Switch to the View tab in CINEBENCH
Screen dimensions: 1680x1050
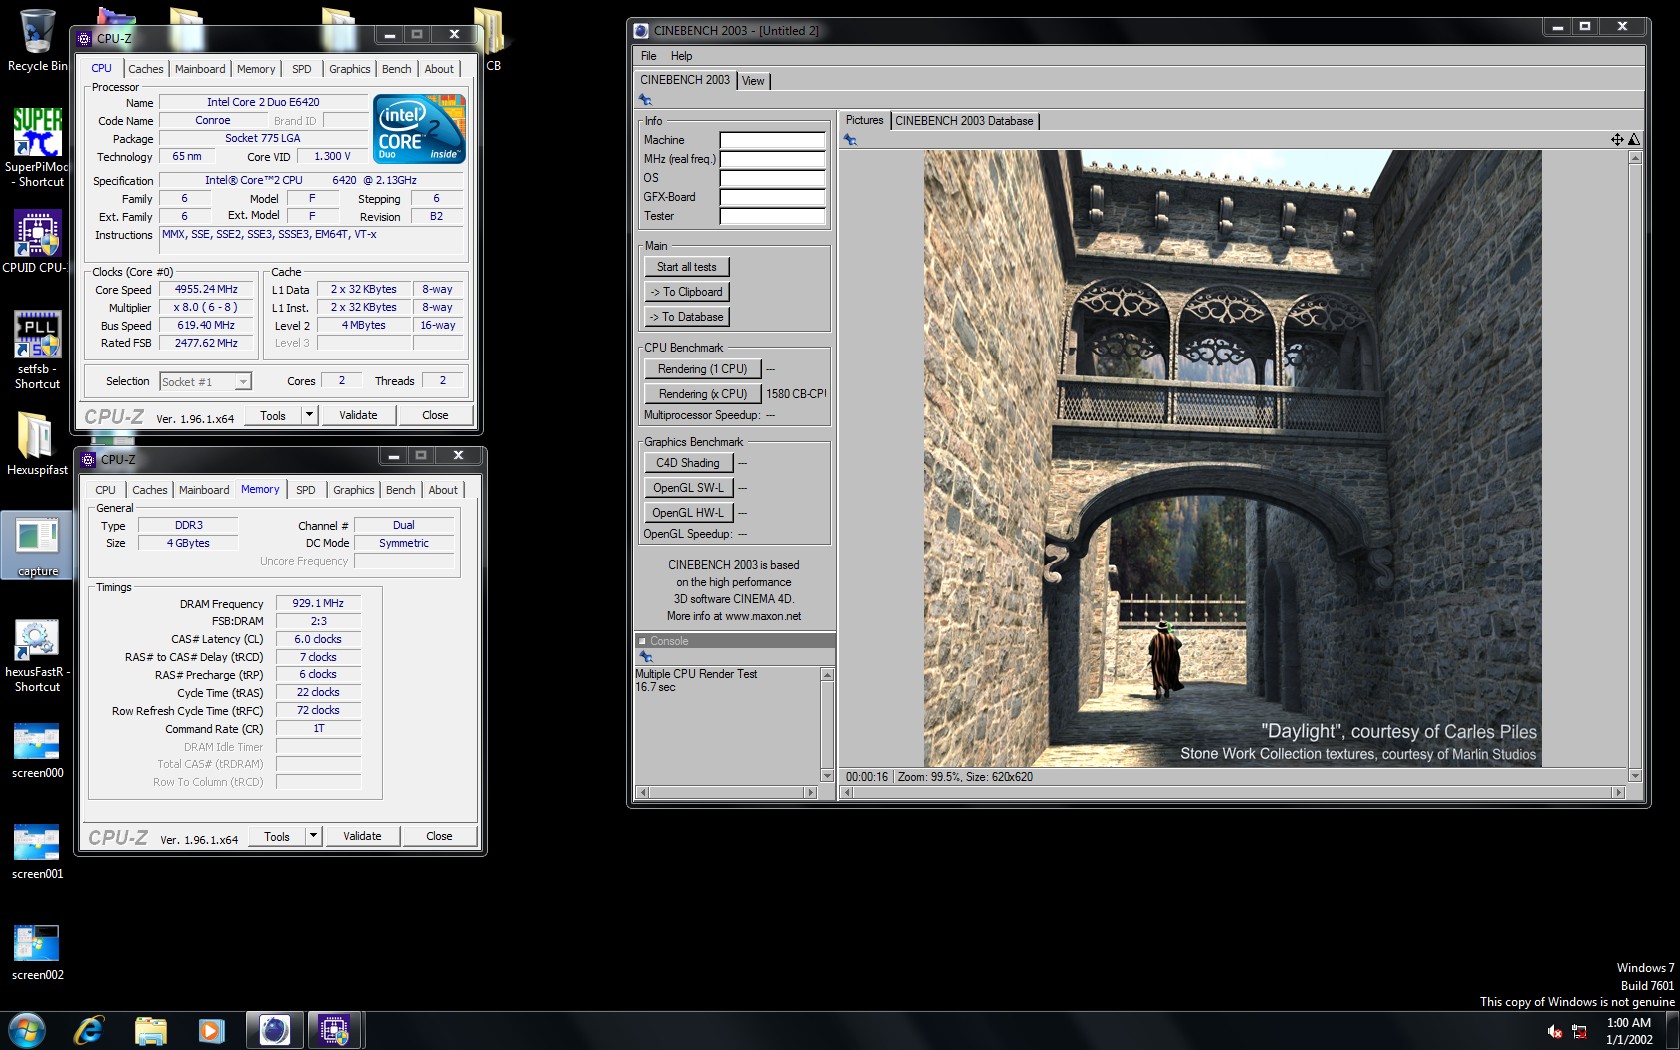(x=753, y=81)
